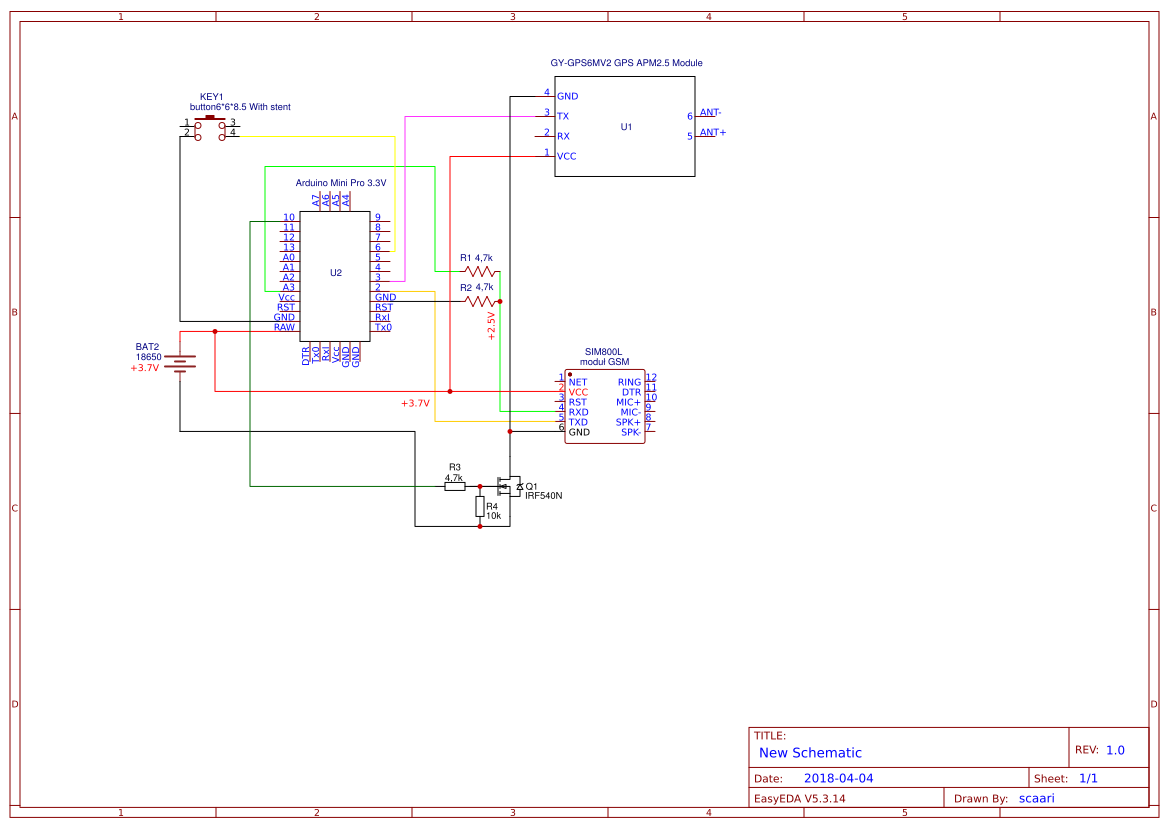The image size is (1169, 828).
Task: Click the BAT2 18650 battery symbol
Action: (x=180, y=365)
